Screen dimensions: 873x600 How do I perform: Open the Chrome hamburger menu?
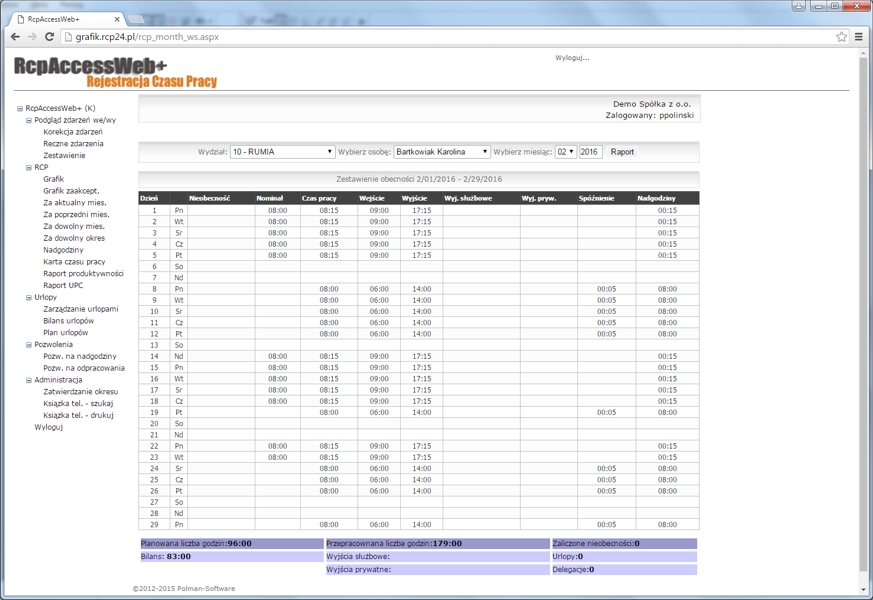click(859, 37)
